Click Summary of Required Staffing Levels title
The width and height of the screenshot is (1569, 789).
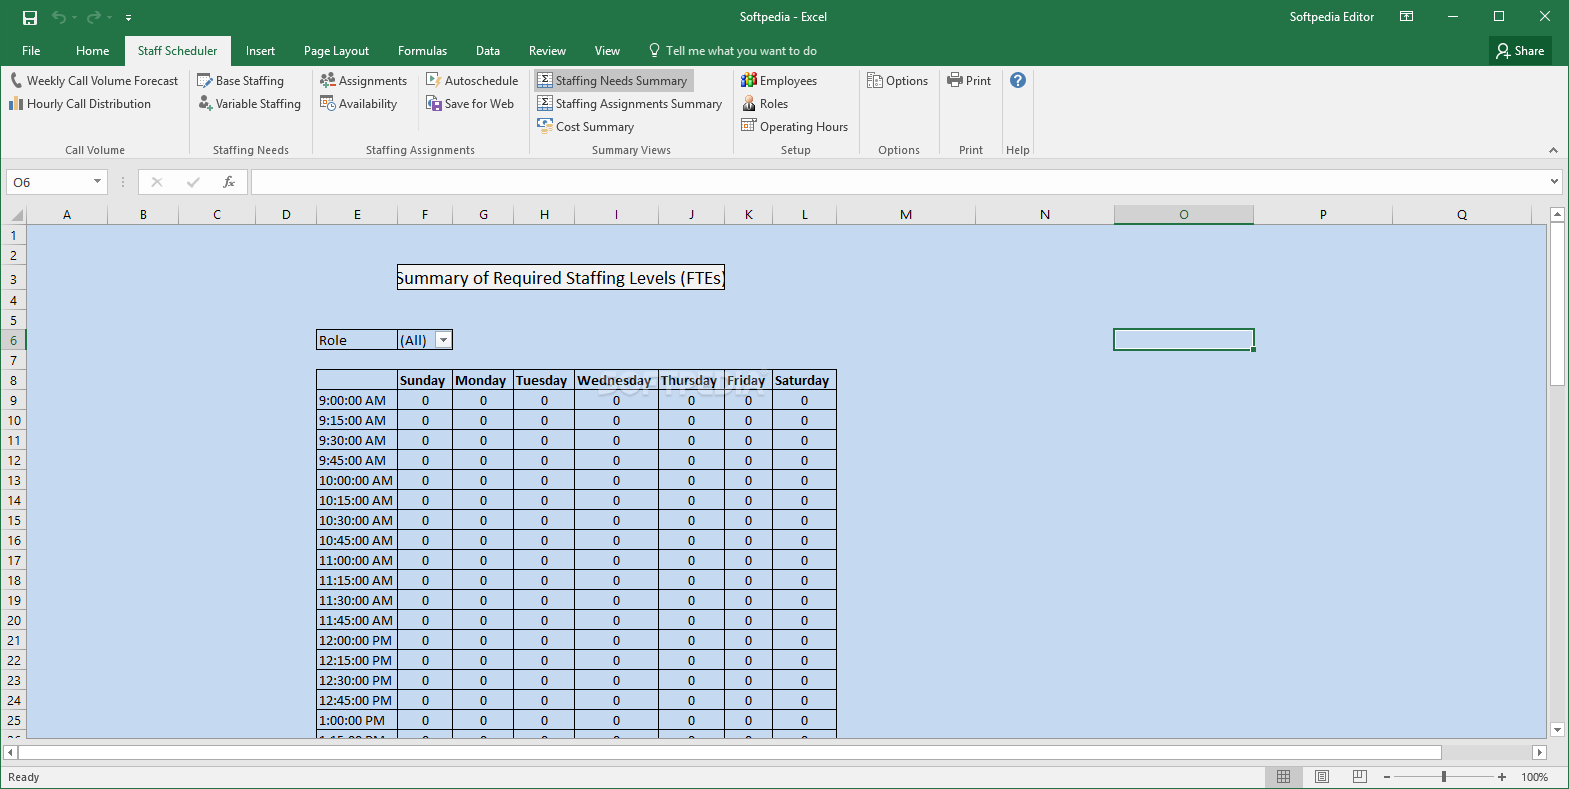point(561,278)
